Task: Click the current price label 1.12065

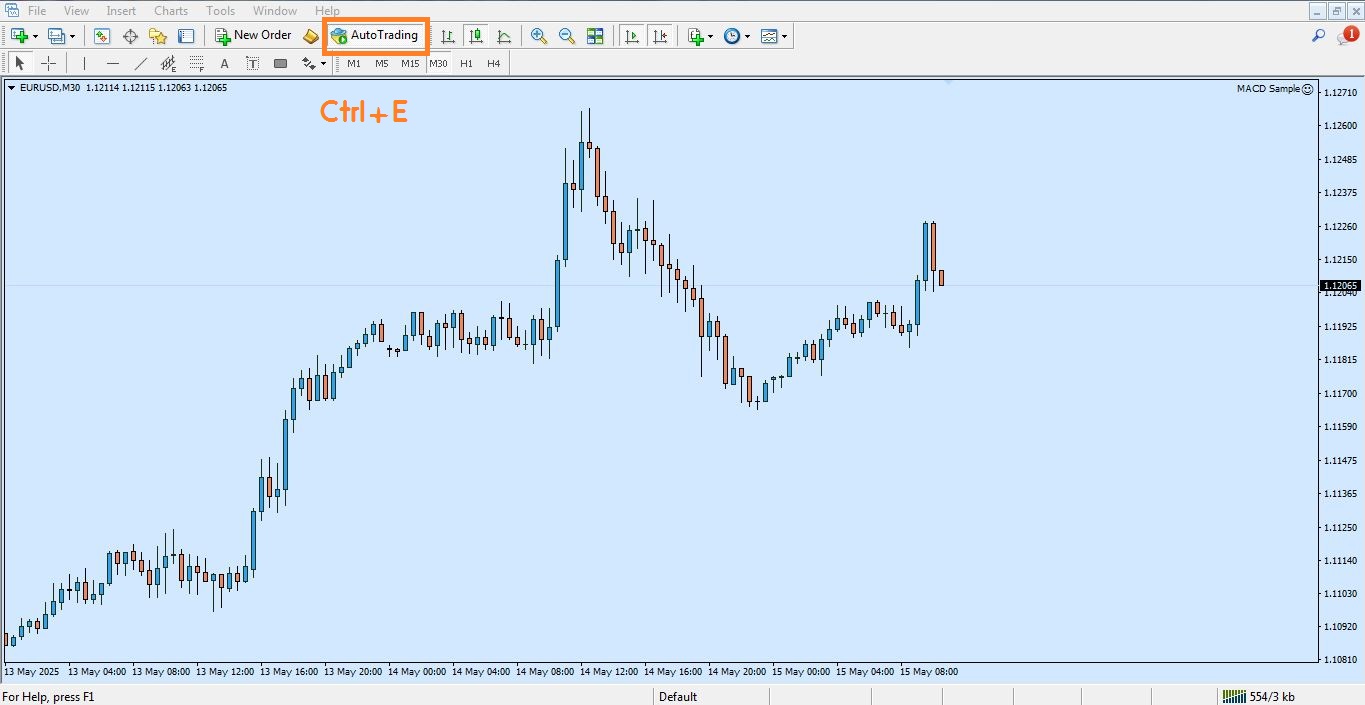Action: tap(1340, 285)
